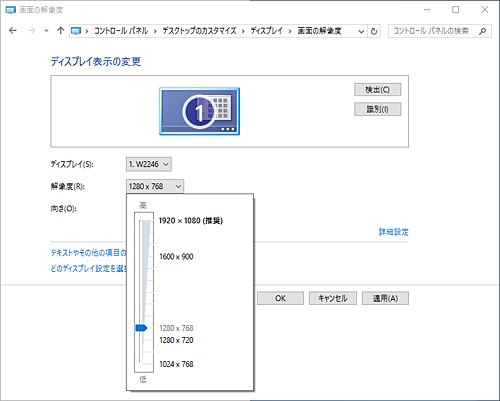Click the 検出(C) detect button

378,90
